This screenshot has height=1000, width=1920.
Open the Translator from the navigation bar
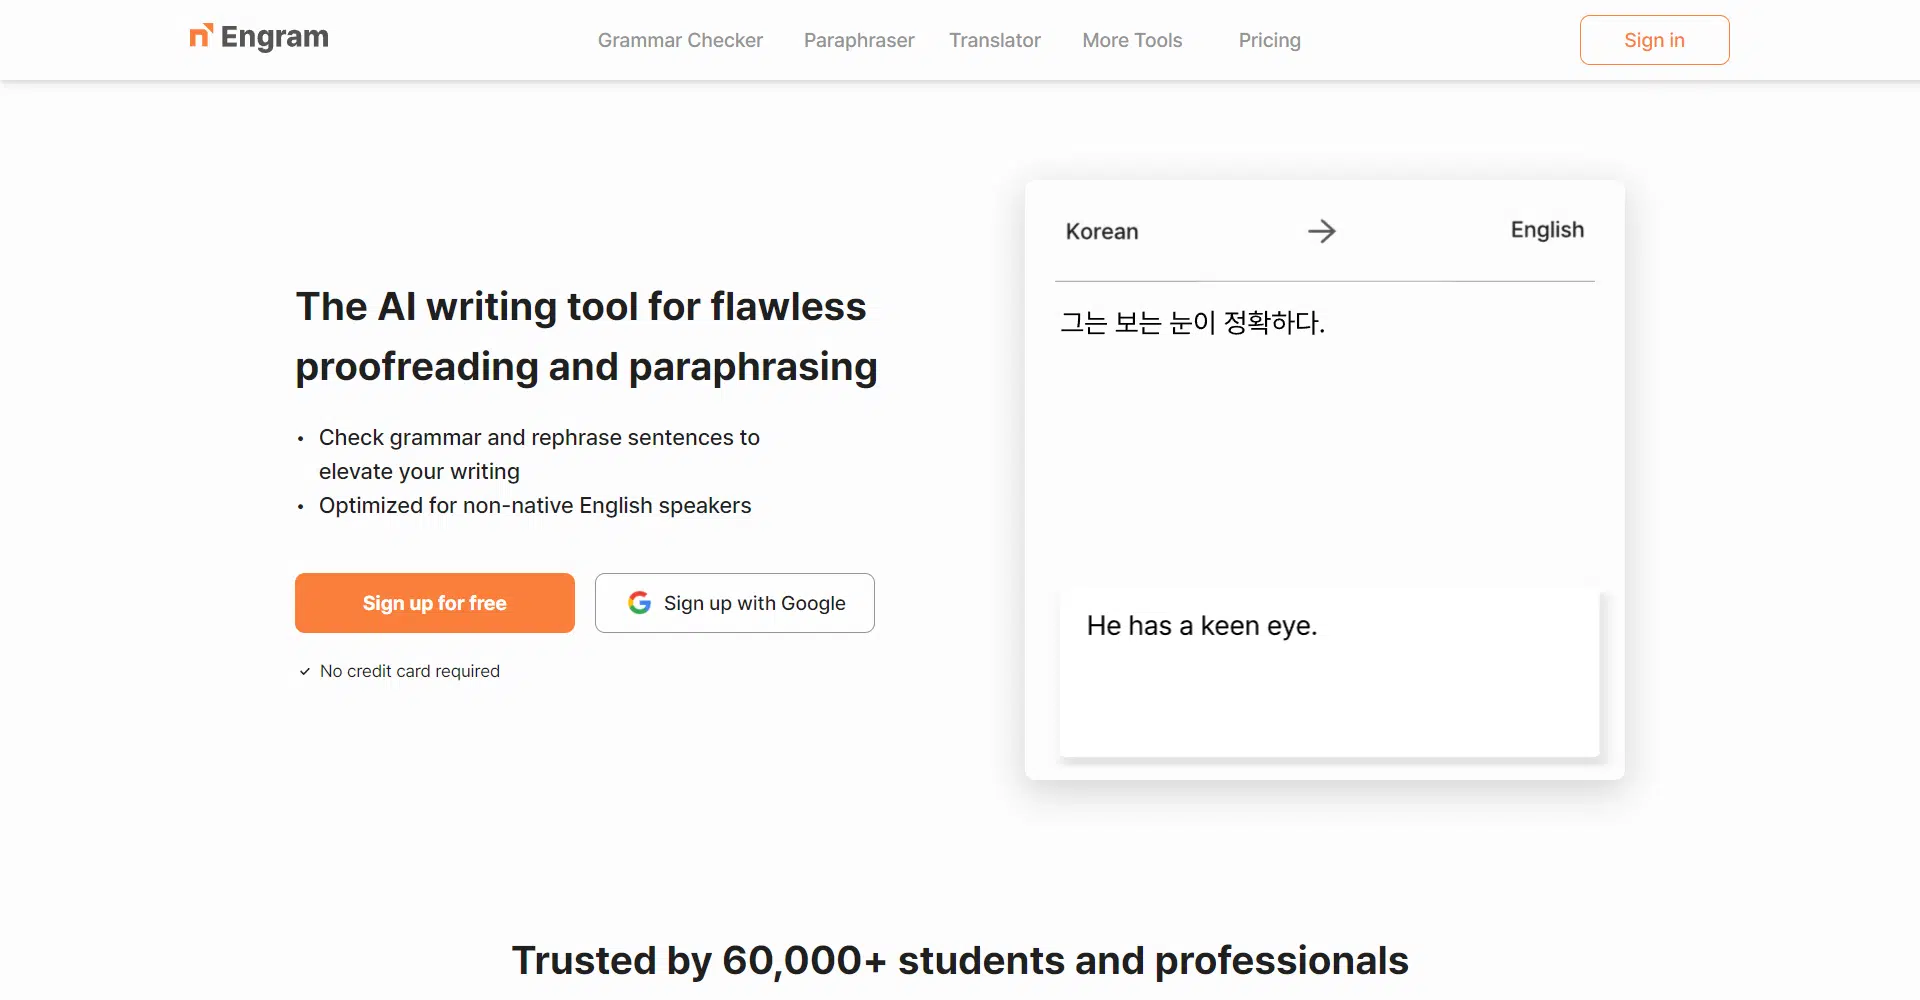click(994, 40)
